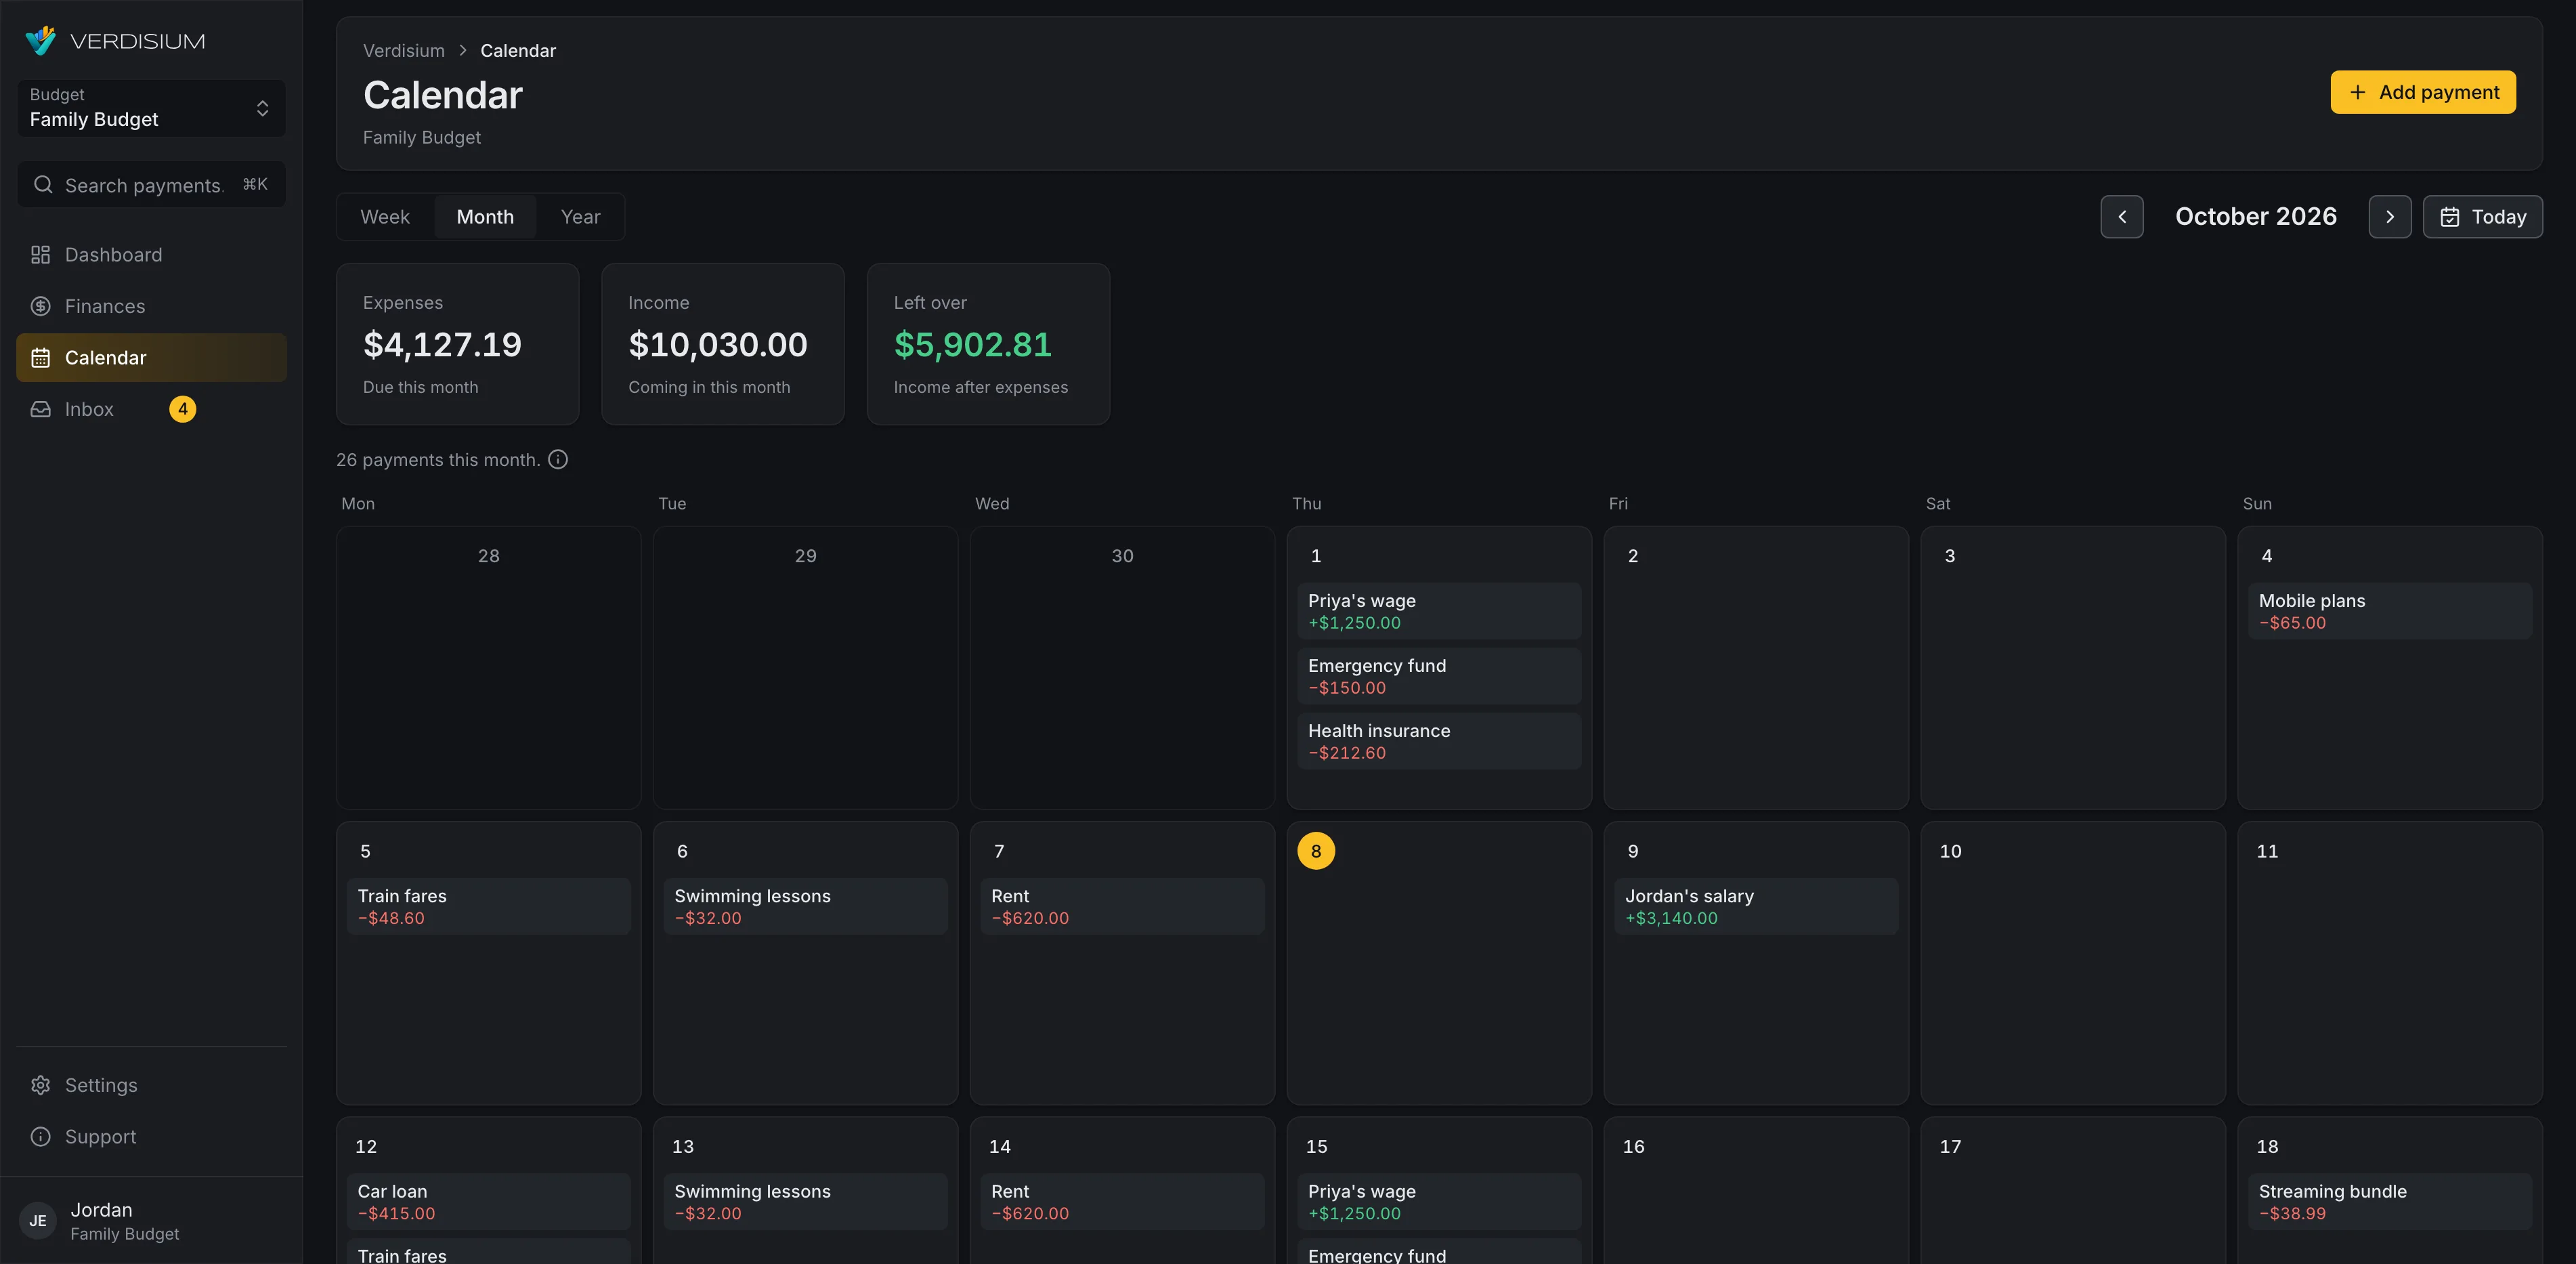2576x1264 pixels.
Task: Open Rent payment on October 14
Action: click(x=1122, y=1202)
